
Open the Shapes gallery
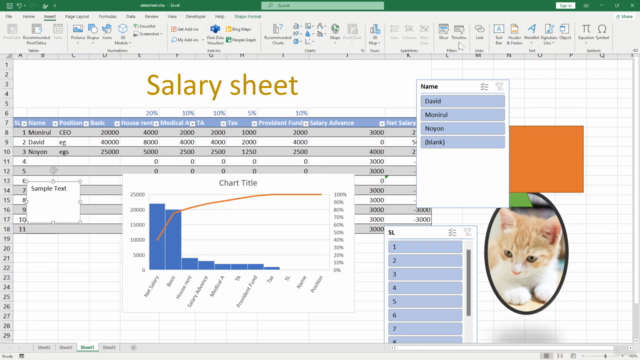click(x=93, y=33)
